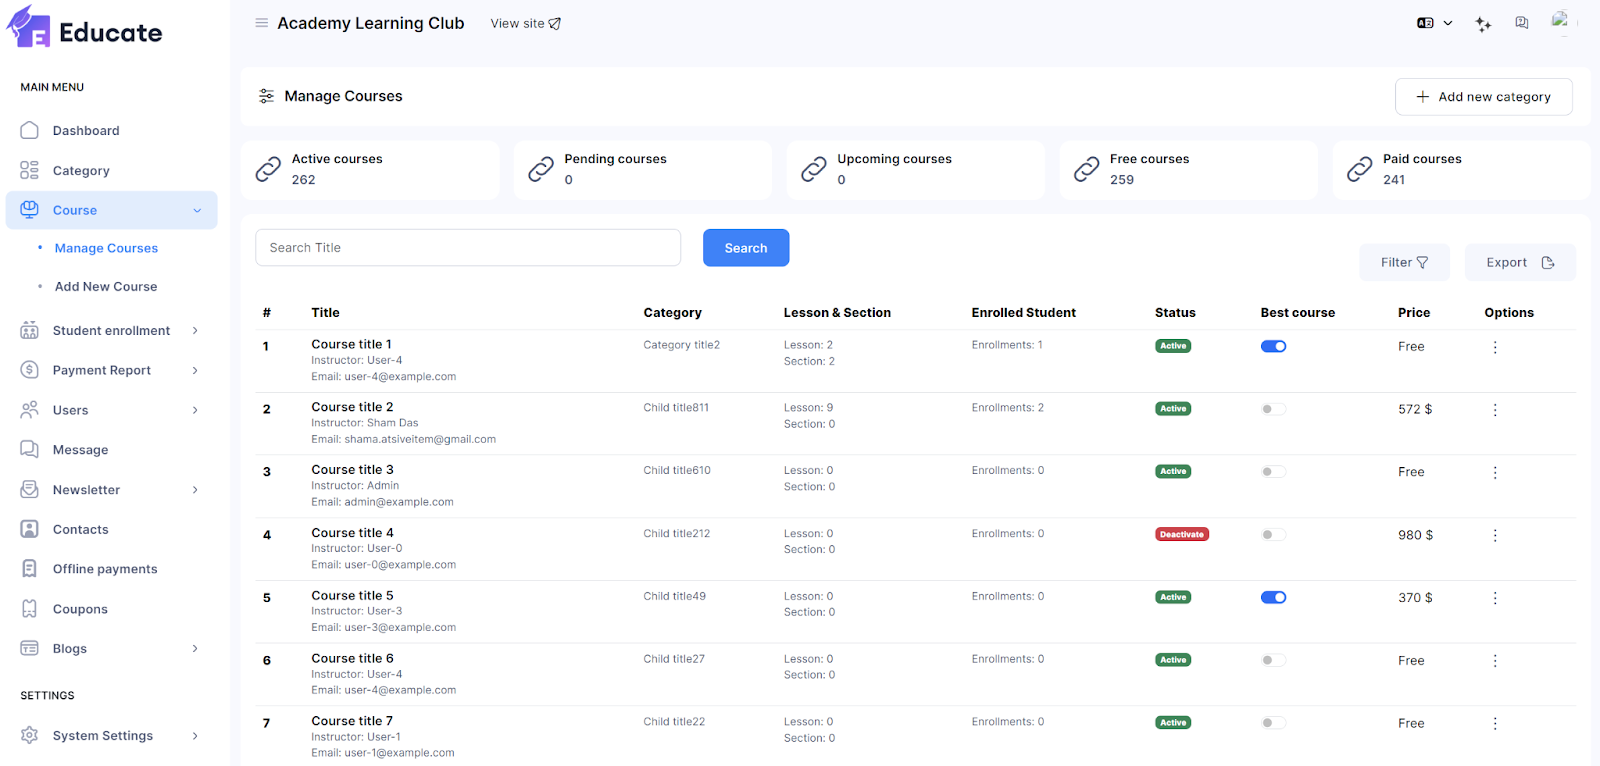This screenshot has height=766, width=1600.
Task: Open the AI sparkle icon in header
Action: [1483, 24]
